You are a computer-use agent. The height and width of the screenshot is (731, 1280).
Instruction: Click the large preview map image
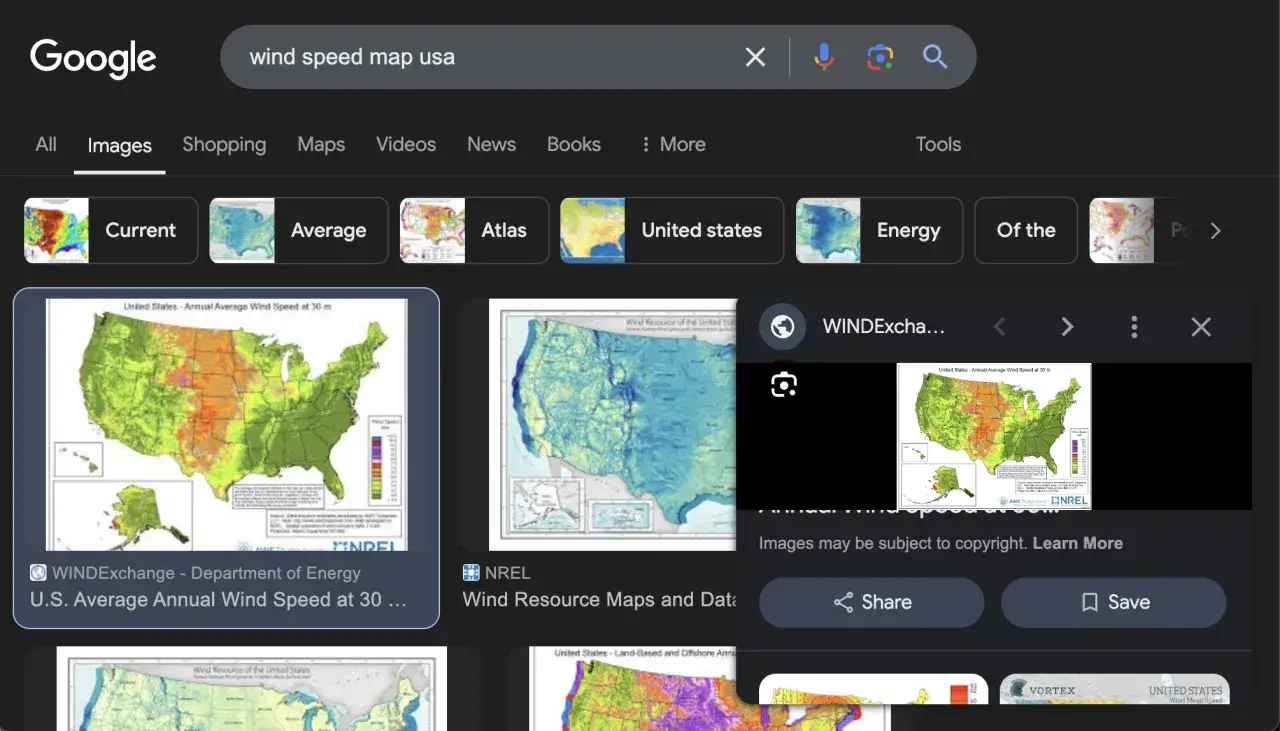click(x=994, y=436)
